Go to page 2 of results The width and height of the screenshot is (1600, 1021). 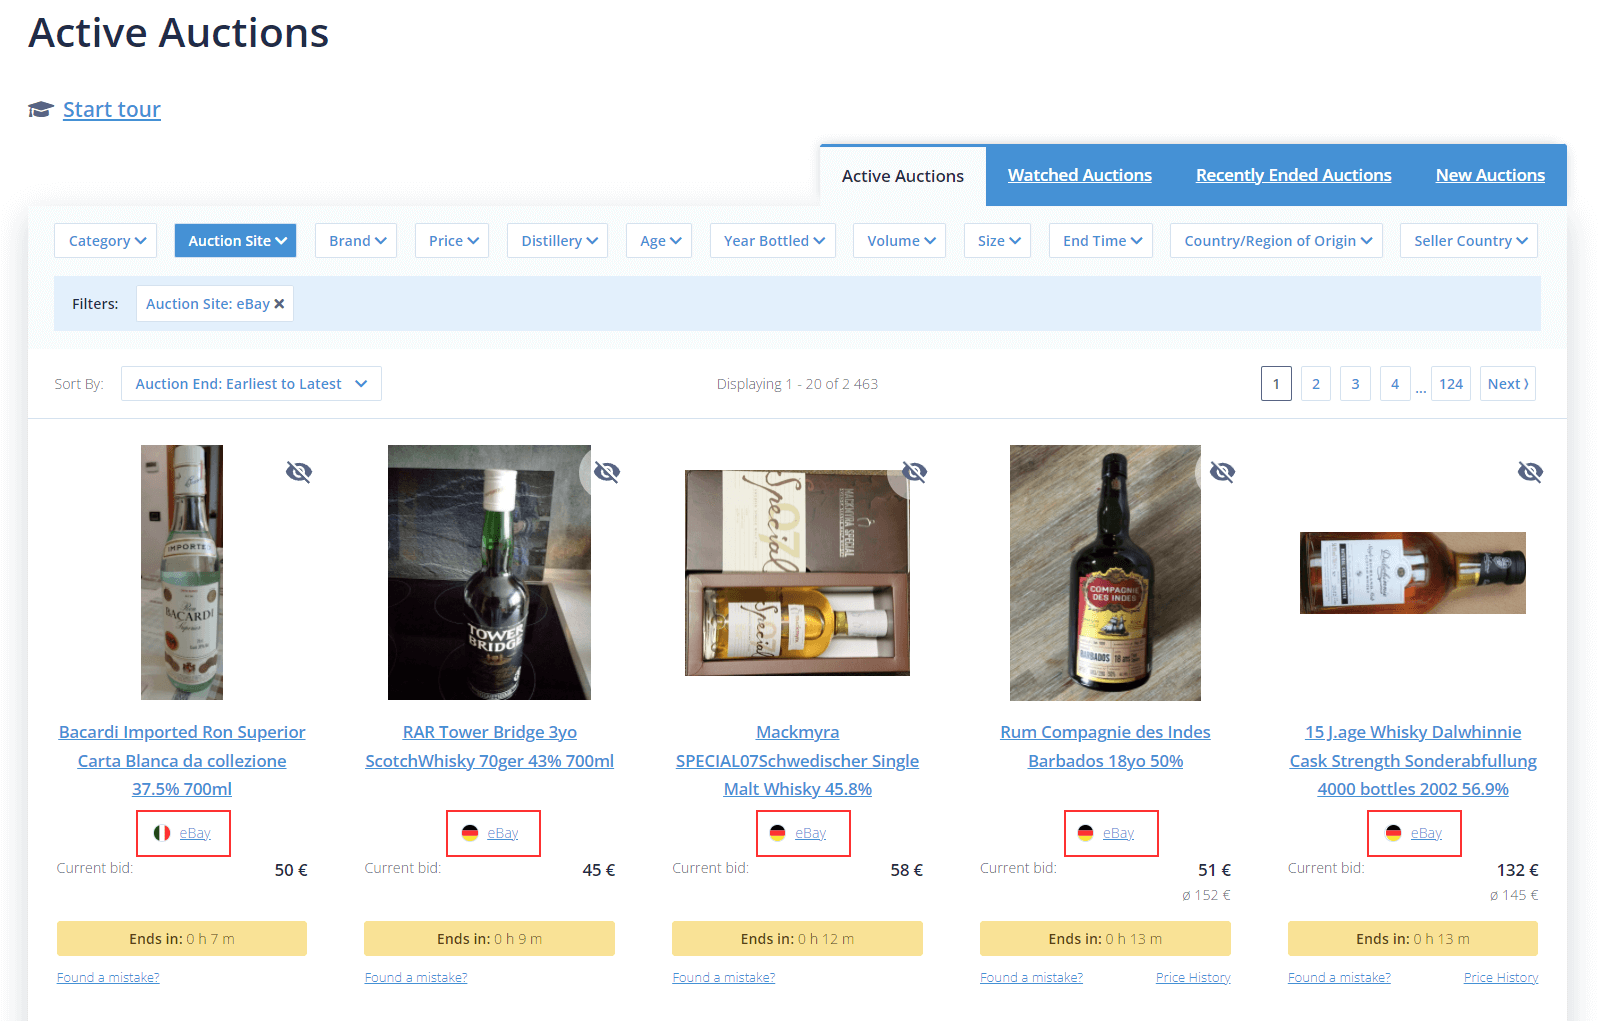coord(1316,384)
